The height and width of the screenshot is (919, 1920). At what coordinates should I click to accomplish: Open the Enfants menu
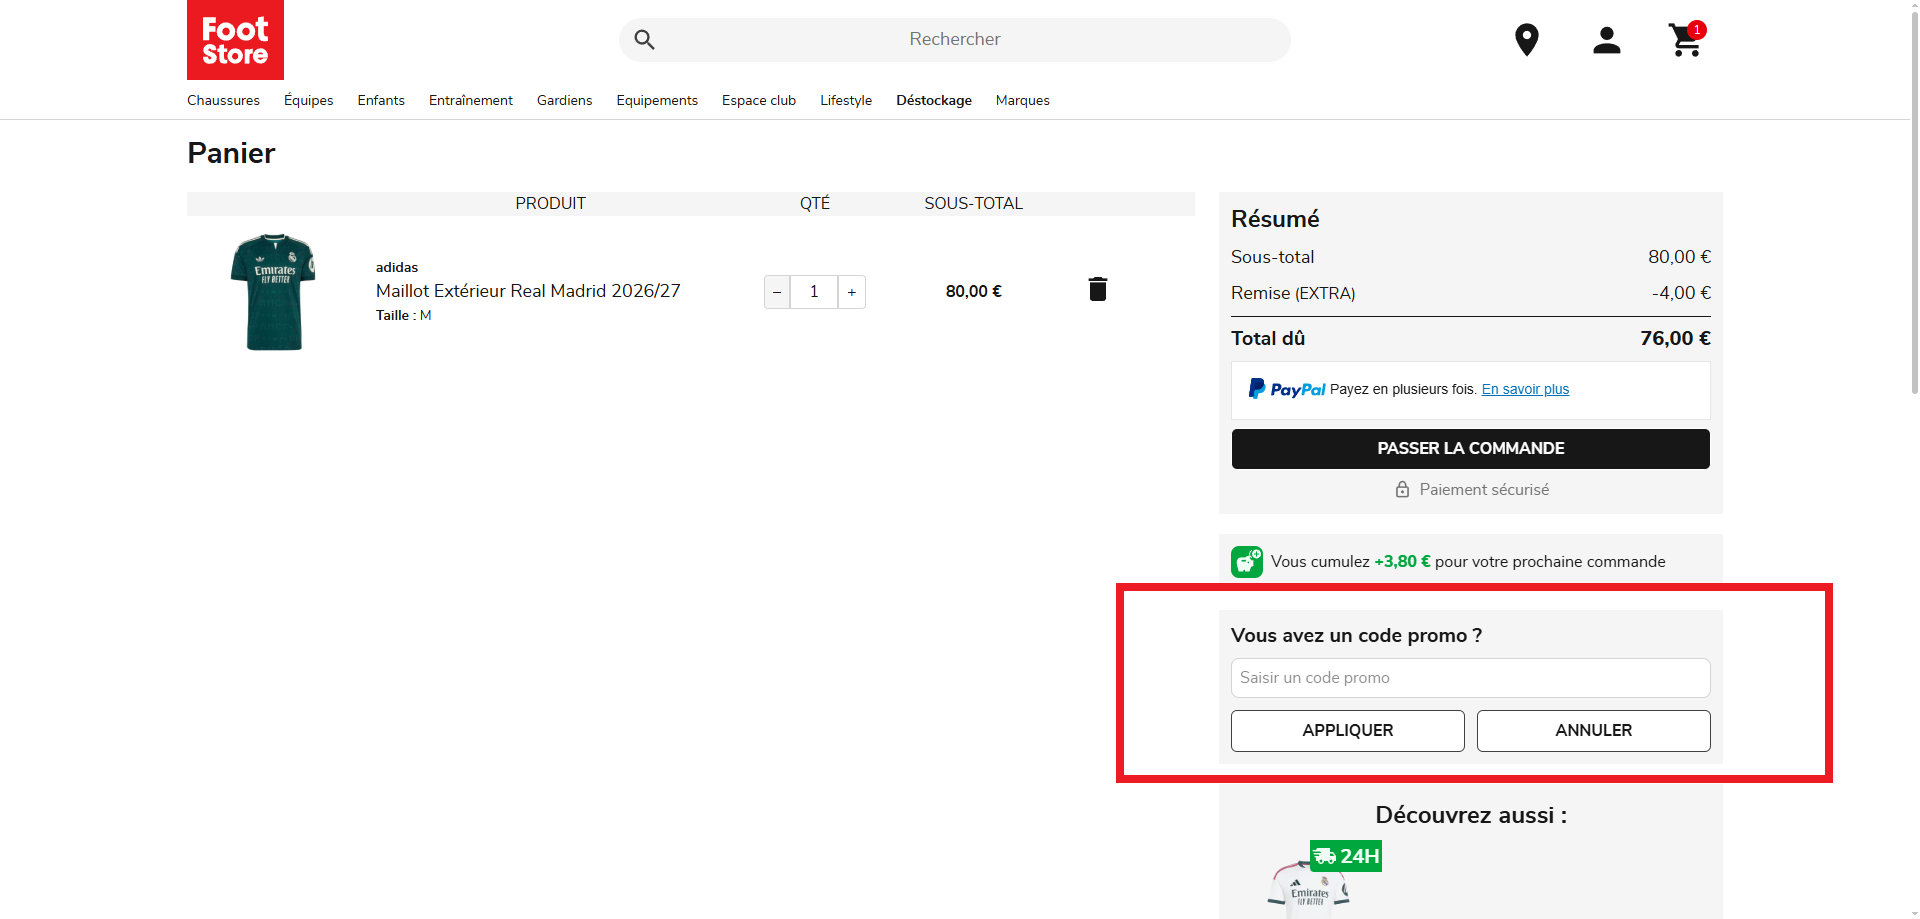(x=381, y=100)
